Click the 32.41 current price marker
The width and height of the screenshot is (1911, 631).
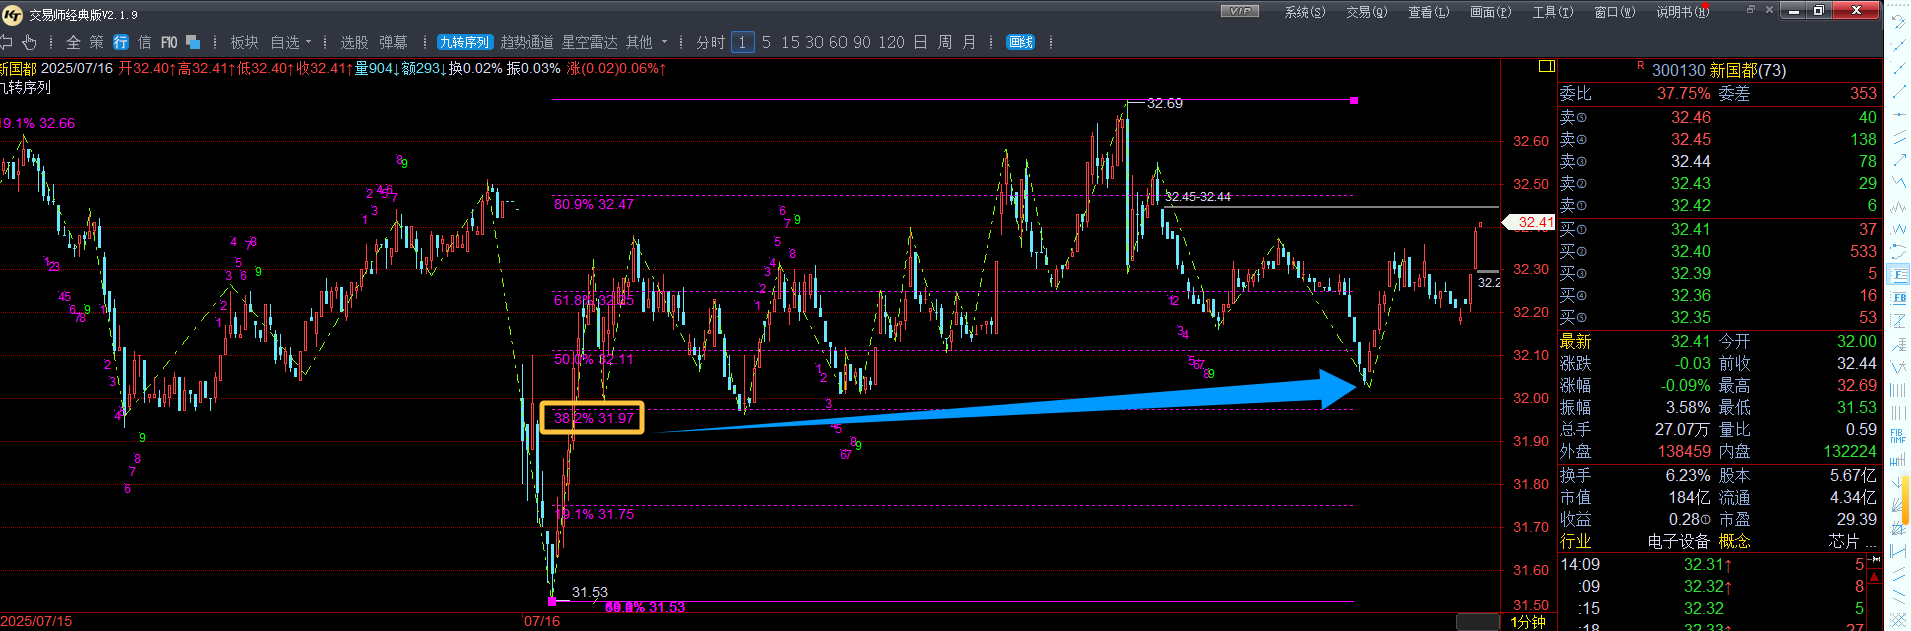point(1531,222)
